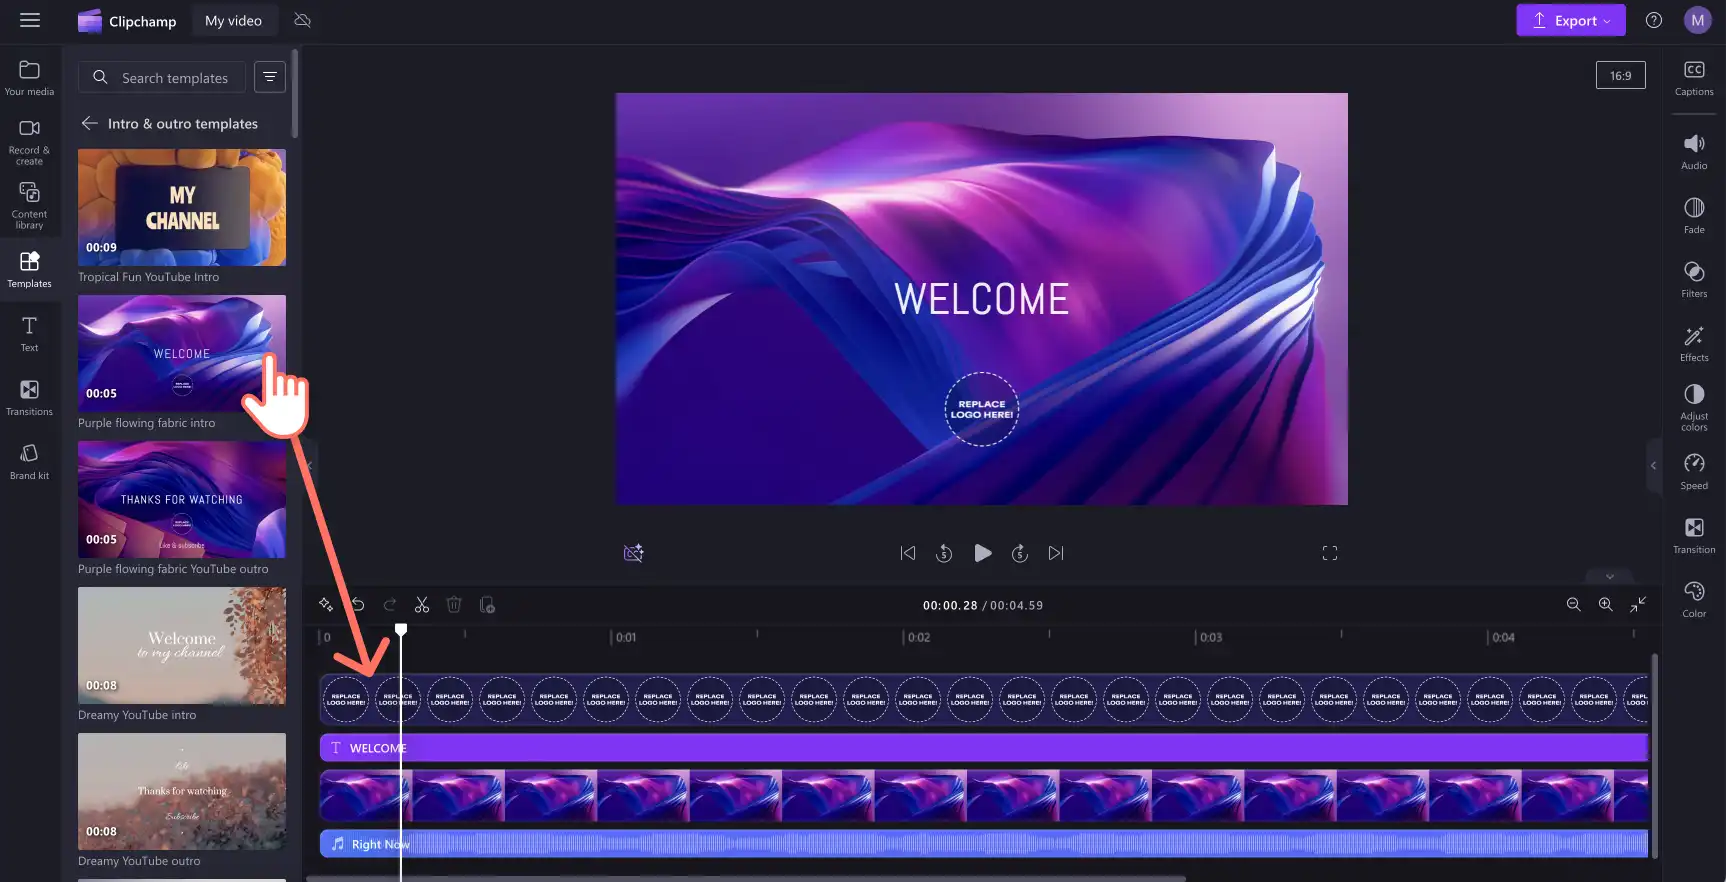Select Tropical Fun YouTube Intro thumbnail
1726x882 pixels.
pos(182,207)
